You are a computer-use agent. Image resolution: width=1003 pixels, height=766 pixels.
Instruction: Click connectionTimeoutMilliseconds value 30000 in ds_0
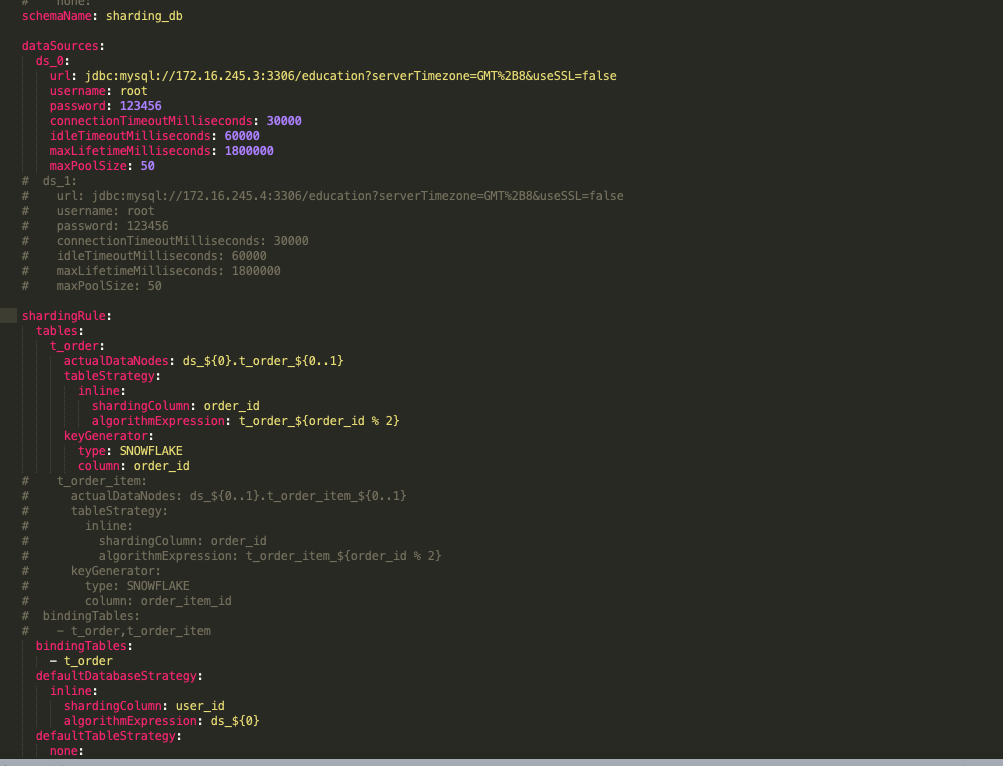284,121
